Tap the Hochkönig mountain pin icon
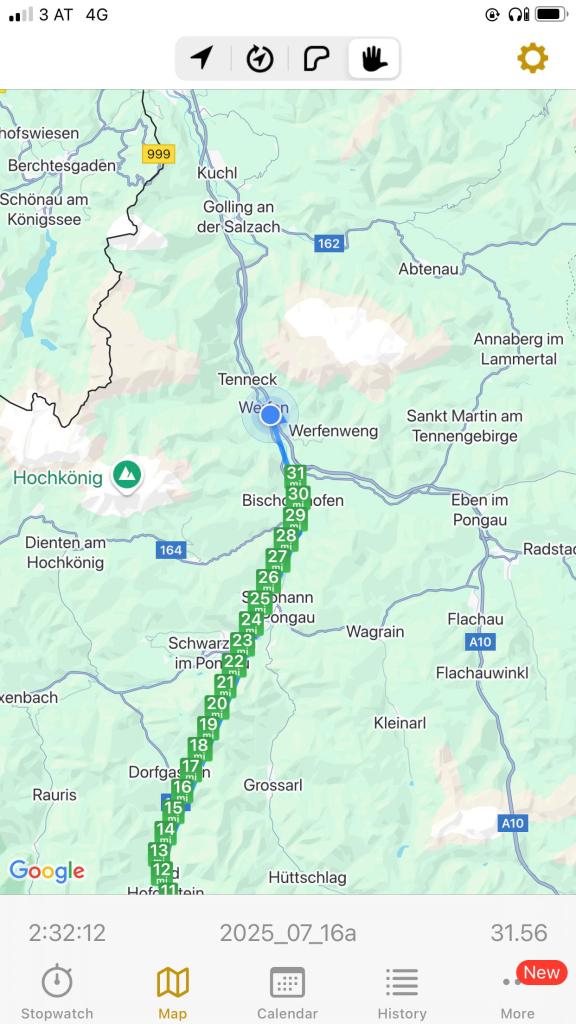Image resolution: width=576 pixels, height=1024 pixels. tap(127, 475)
